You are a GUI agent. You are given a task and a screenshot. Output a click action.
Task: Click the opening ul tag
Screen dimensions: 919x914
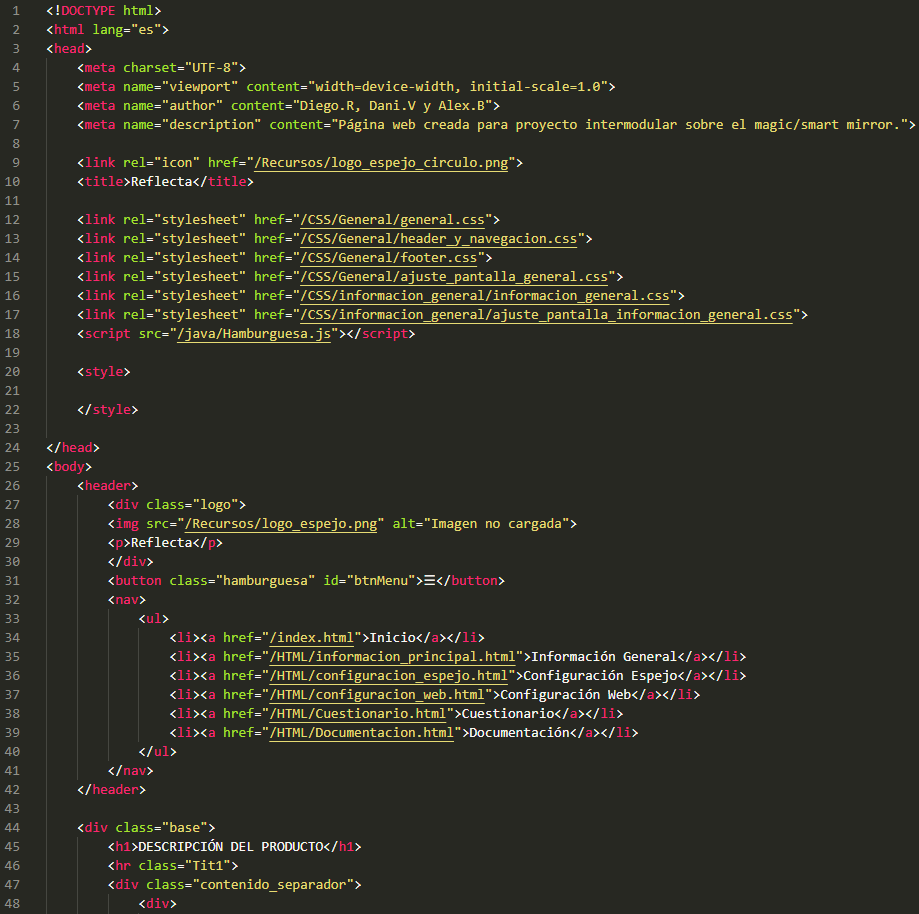click(154, 619)
